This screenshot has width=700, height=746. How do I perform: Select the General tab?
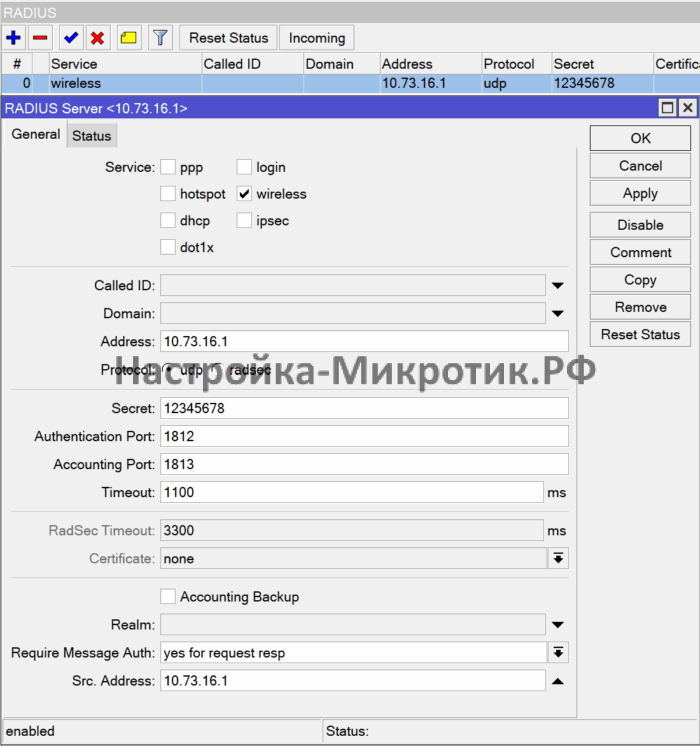pos(36,134)
